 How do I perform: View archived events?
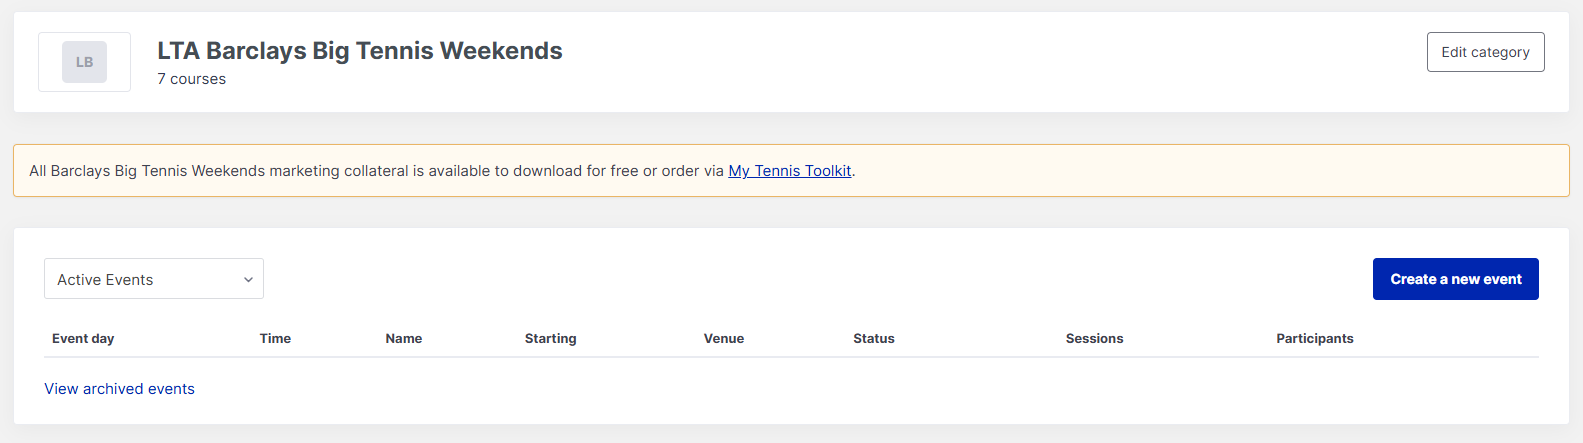[119, 389]
